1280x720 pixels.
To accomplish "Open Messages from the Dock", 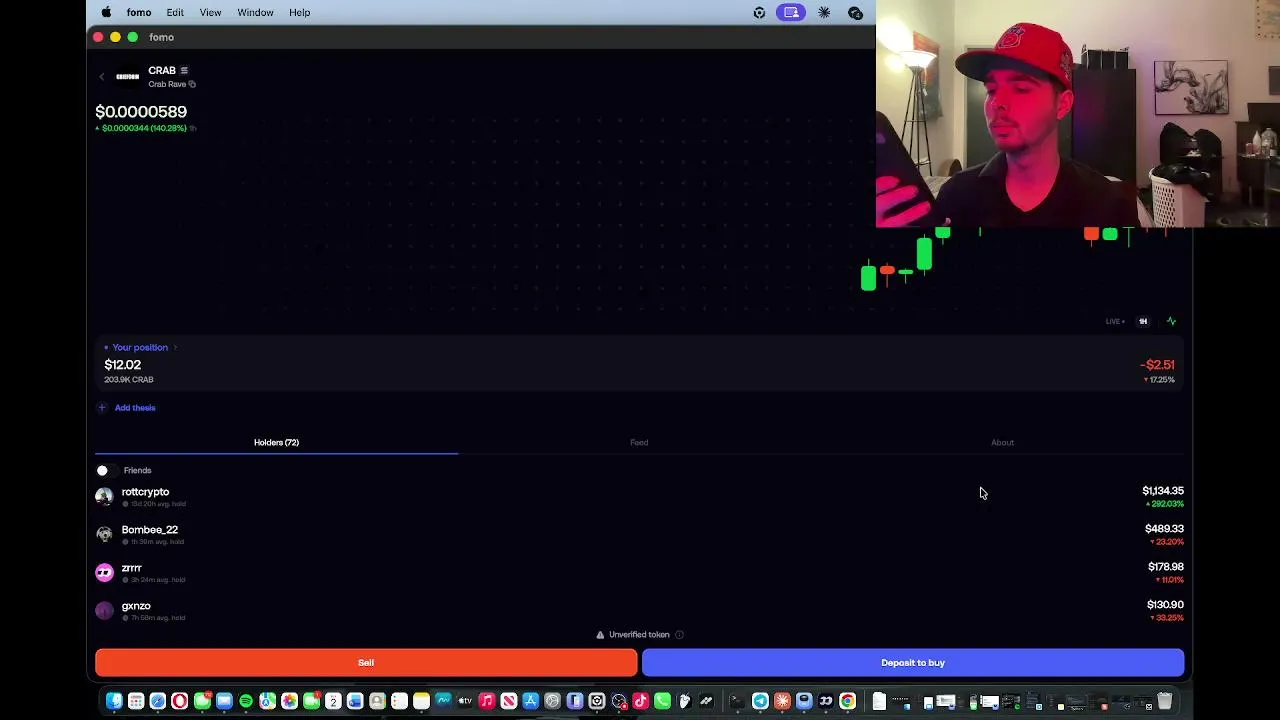I will click(202, 701).
